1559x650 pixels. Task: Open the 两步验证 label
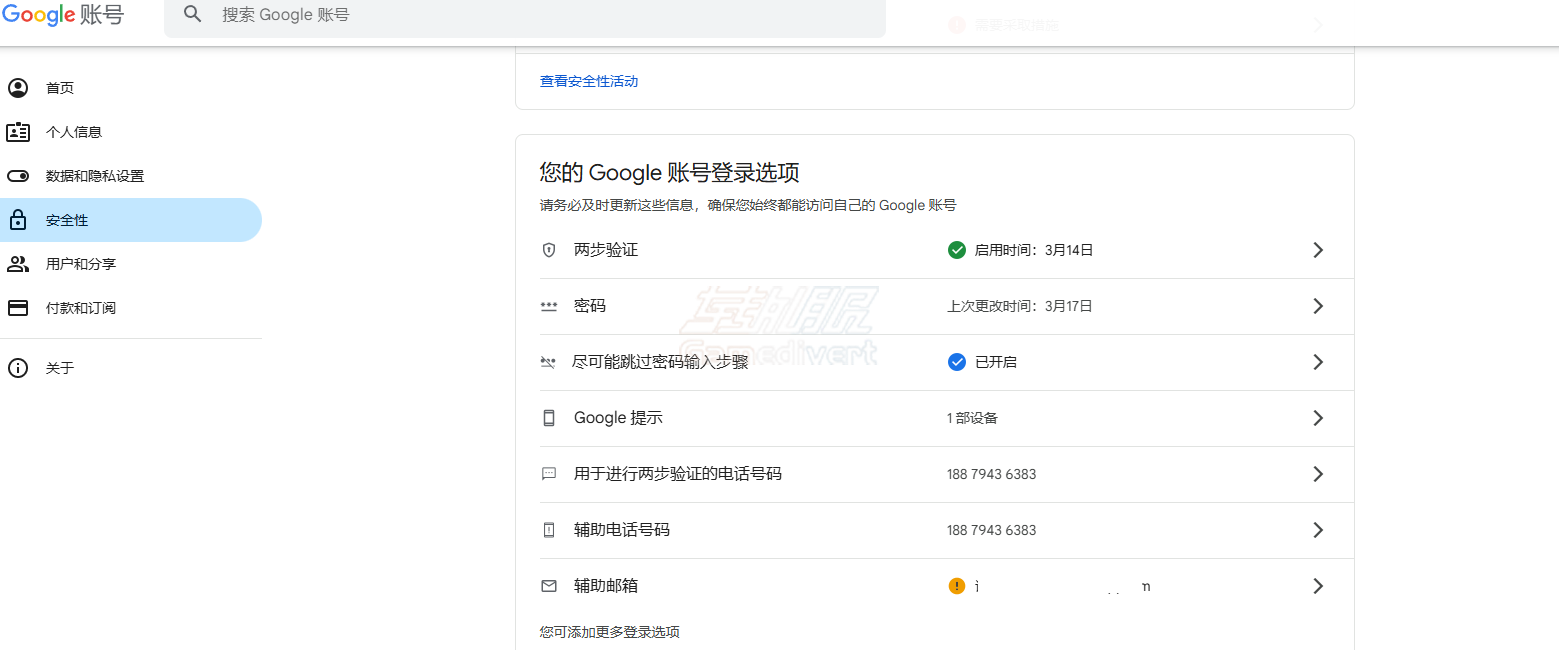click(606, 250)
